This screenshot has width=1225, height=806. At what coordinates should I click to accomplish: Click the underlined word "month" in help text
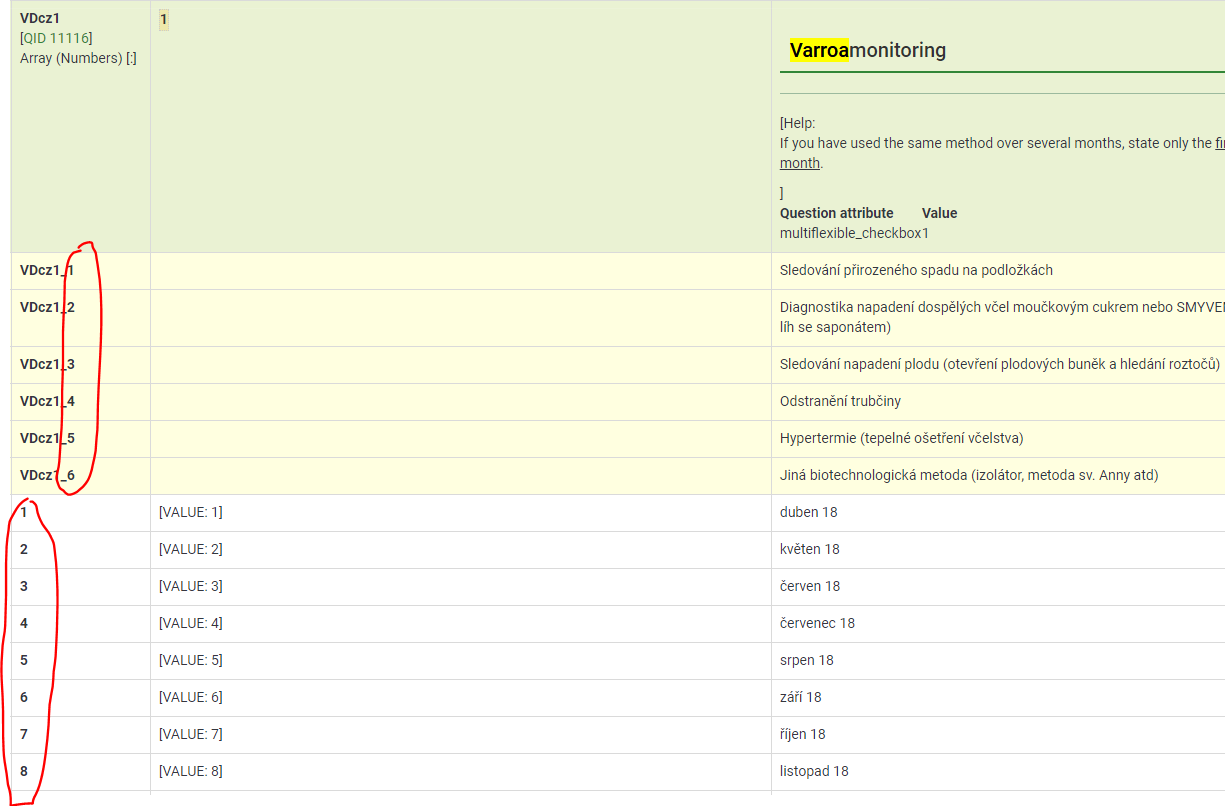[x=799, y=163]
